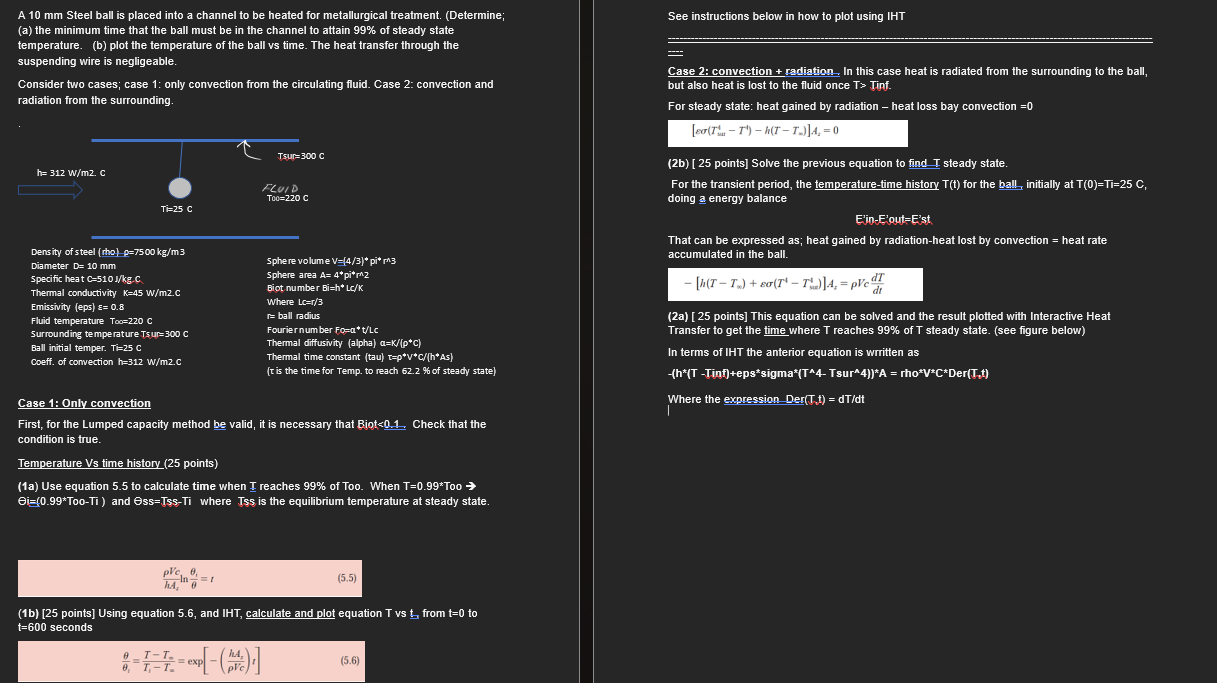Click the "(1a) Use equation 5.5" paragraph
Screen dimensions: 1217x683
(x=254, y=493)
